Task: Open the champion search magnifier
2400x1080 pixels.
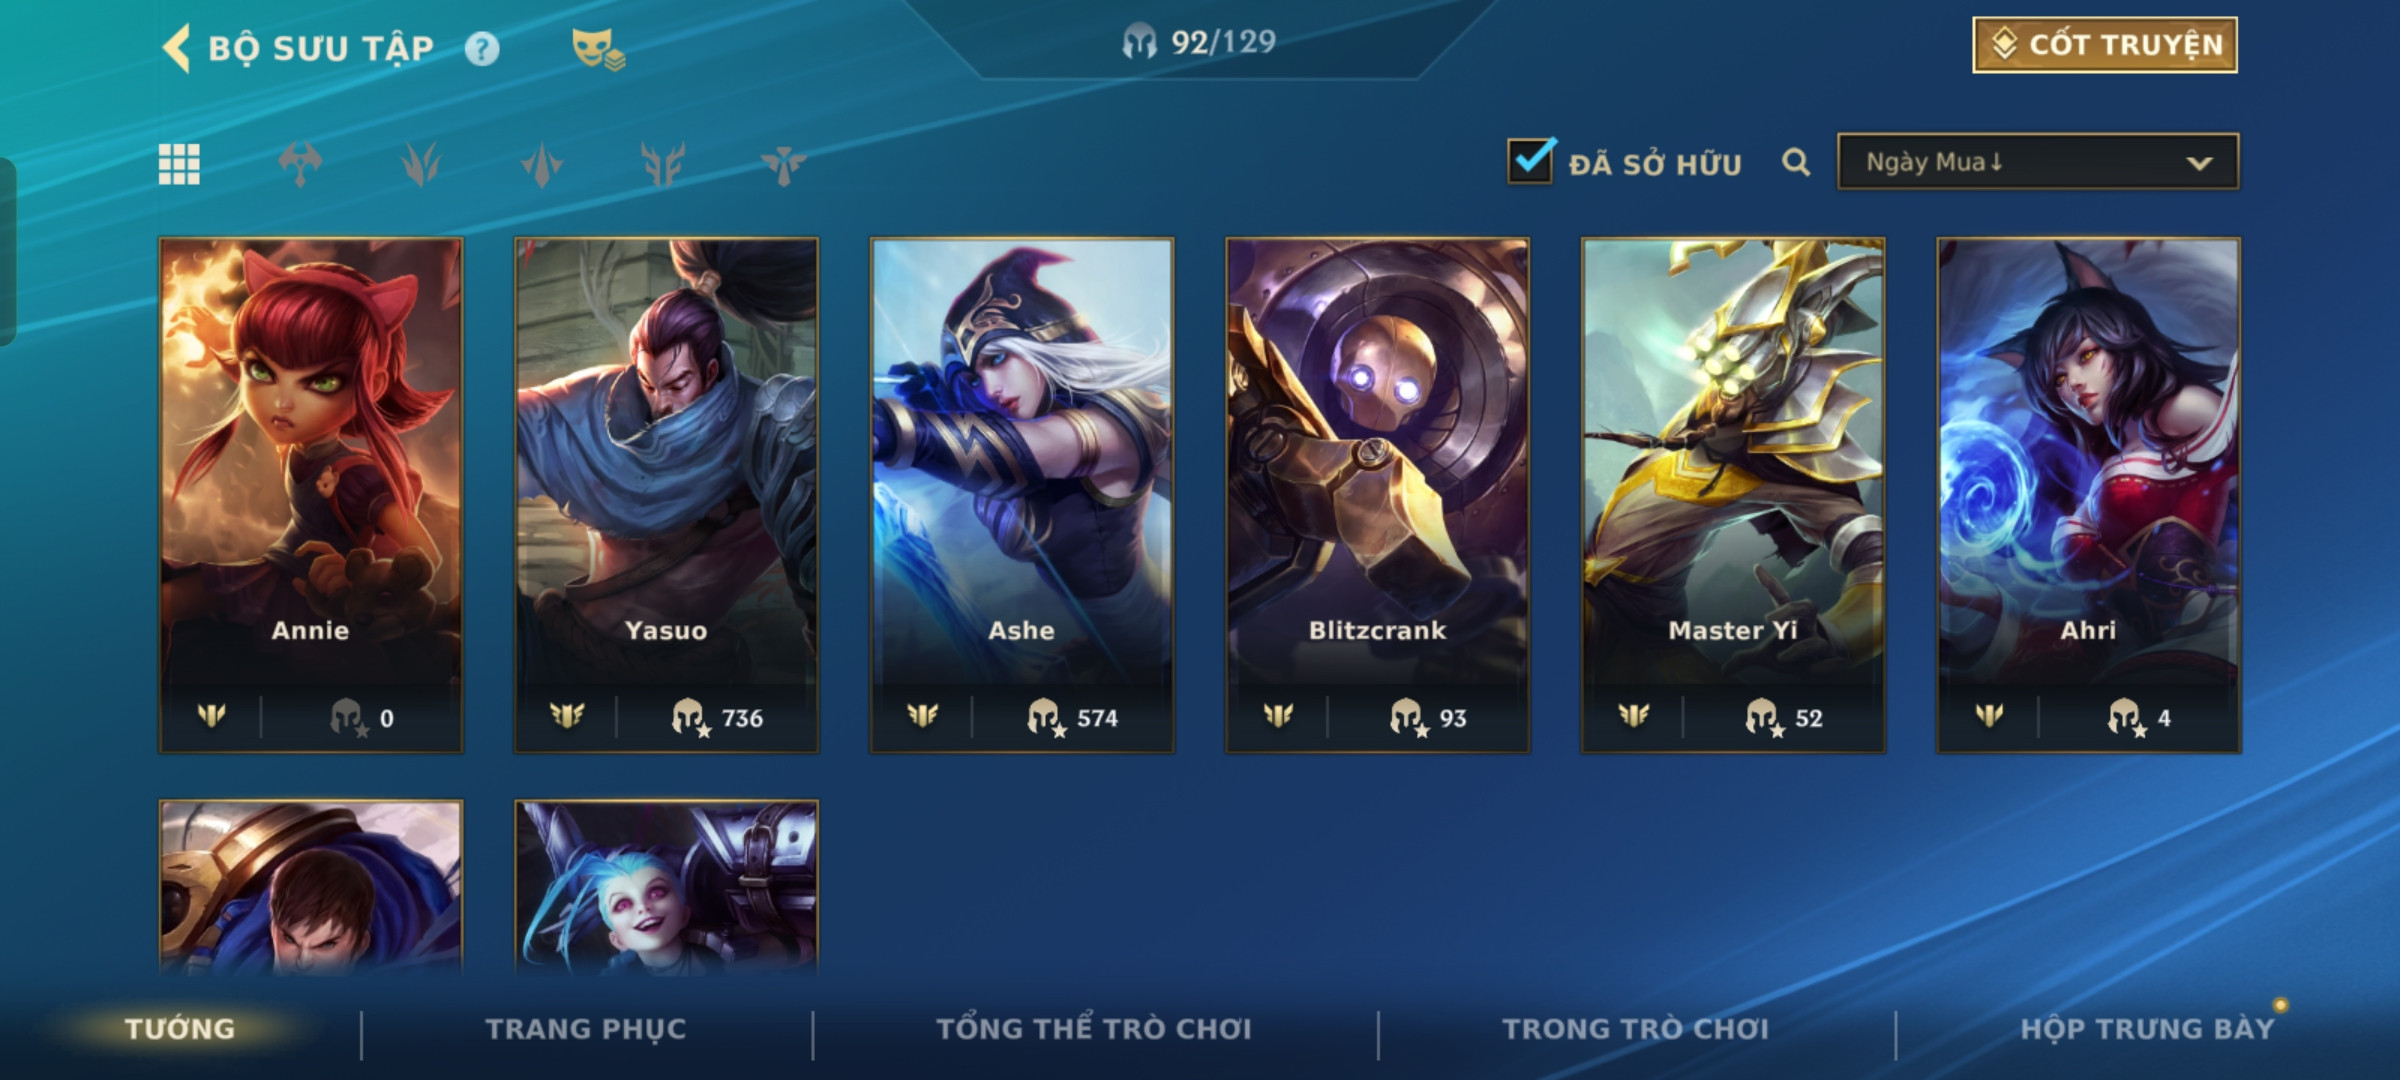Action: pyautogui.click(x=1796, y=162)
